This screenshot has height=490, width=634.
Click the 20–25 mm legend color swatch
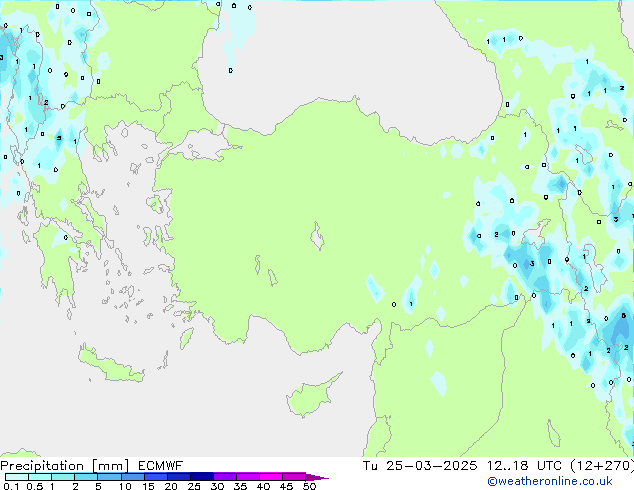178,477
